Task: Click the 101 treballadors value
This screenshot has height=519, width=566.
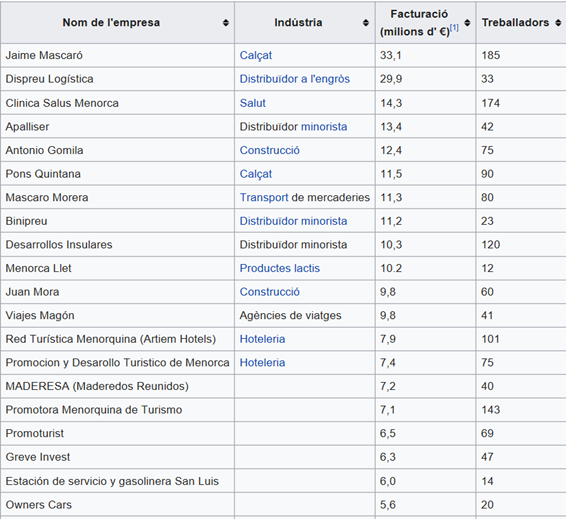Action: point(491,339)
